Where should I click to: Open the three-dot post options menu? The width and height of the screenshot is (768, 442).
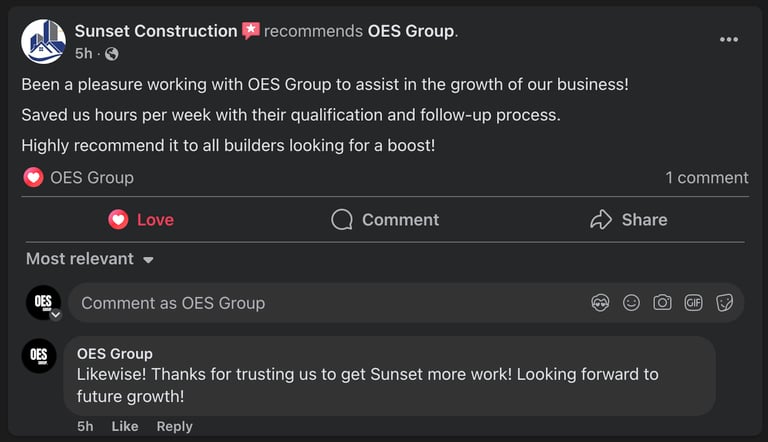click(x=729, y=40)
